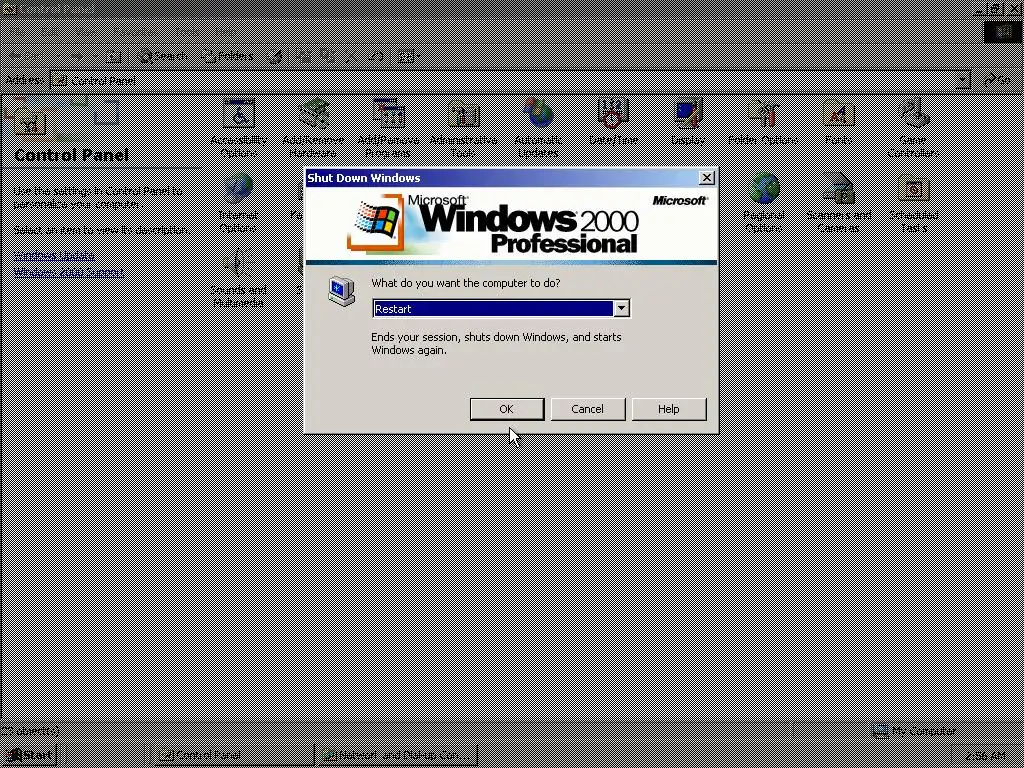Open Forward history dropdown arrow in toolbar

95,56
